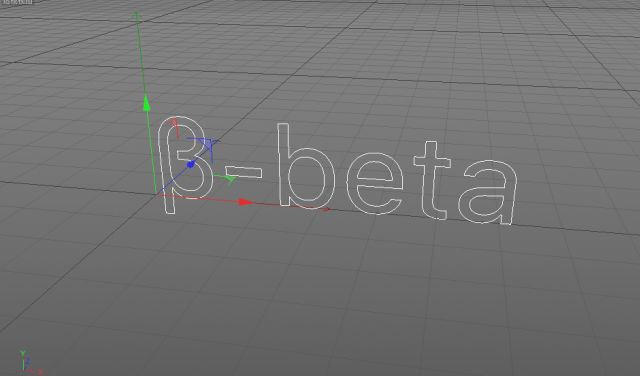Select the hyphen spline outline
640x376 pixels.
point(244,172)
